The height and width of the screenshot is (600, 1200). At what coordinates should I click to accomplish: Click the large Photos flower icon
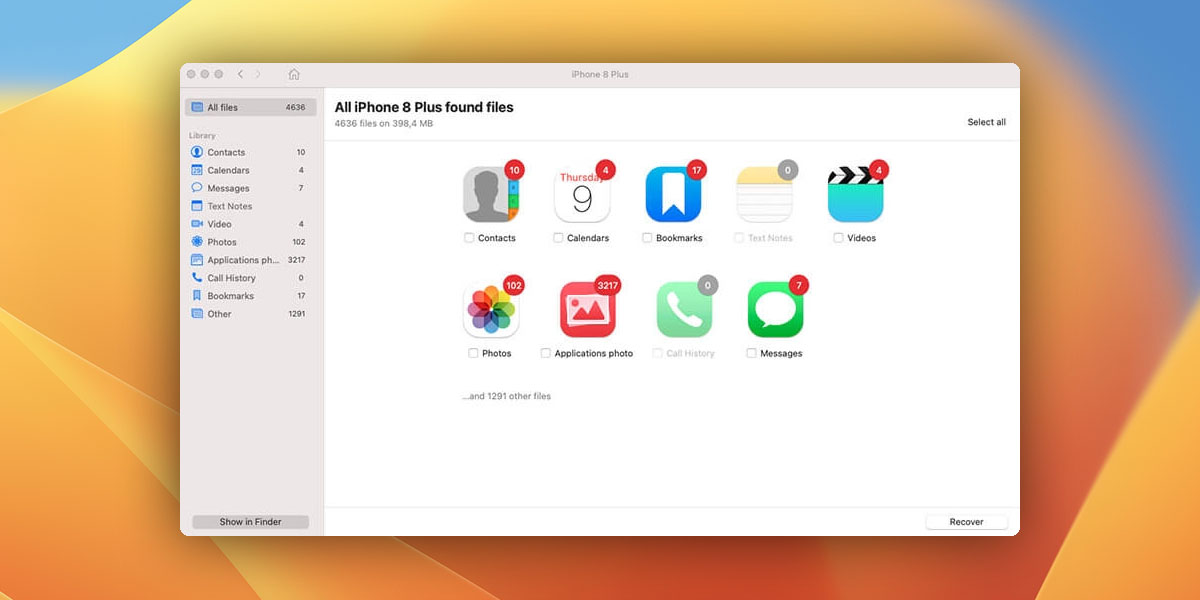pos(491,309)
